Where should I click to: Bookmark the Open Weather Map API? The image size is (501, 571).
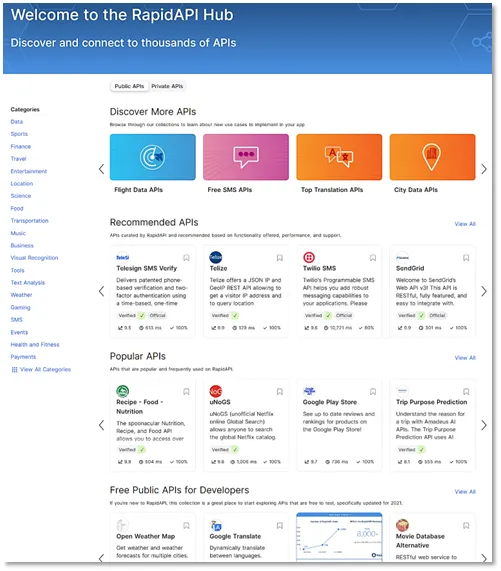pos(186,526)
